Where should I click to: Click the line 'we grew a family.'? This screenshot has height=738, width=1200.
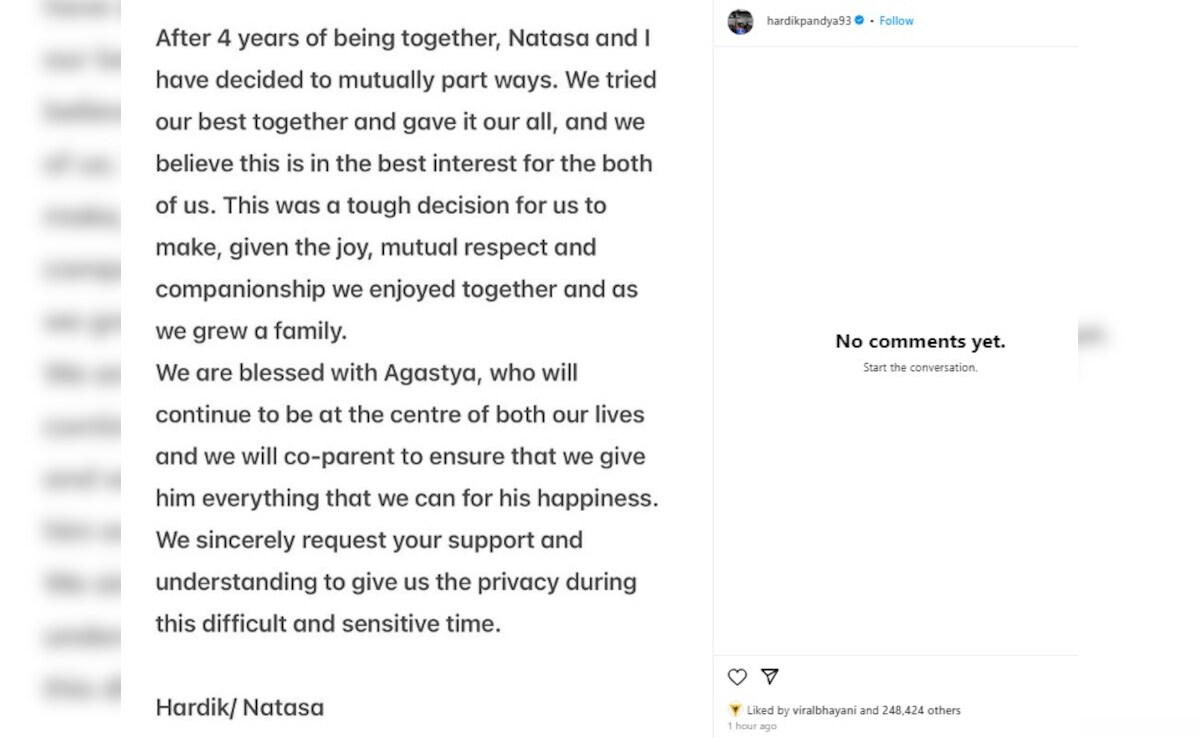tap(251, 330)
